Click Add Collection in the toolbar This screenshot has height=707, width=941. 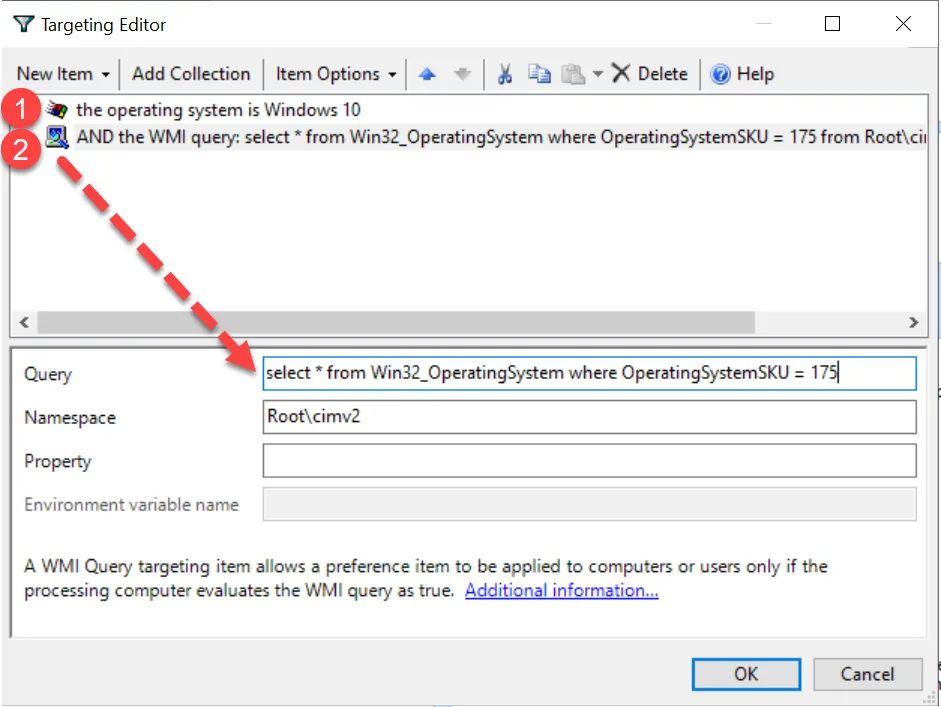pos(191,74)
